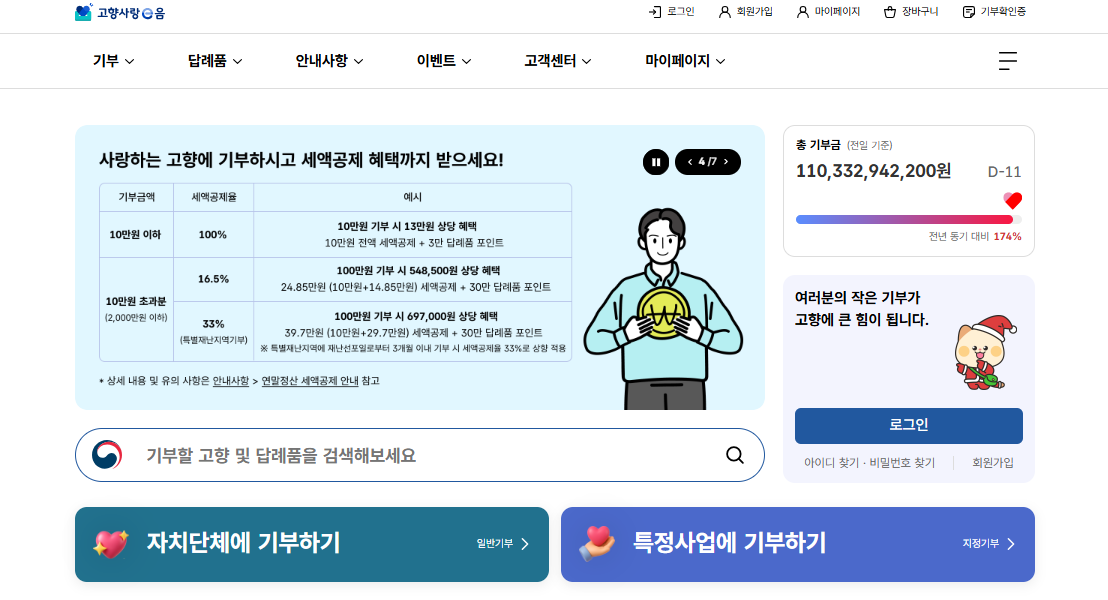Go to previous banner slide arrow
Image resolution: width=1108 pixels, height=600 pixels.
point(690,162)
